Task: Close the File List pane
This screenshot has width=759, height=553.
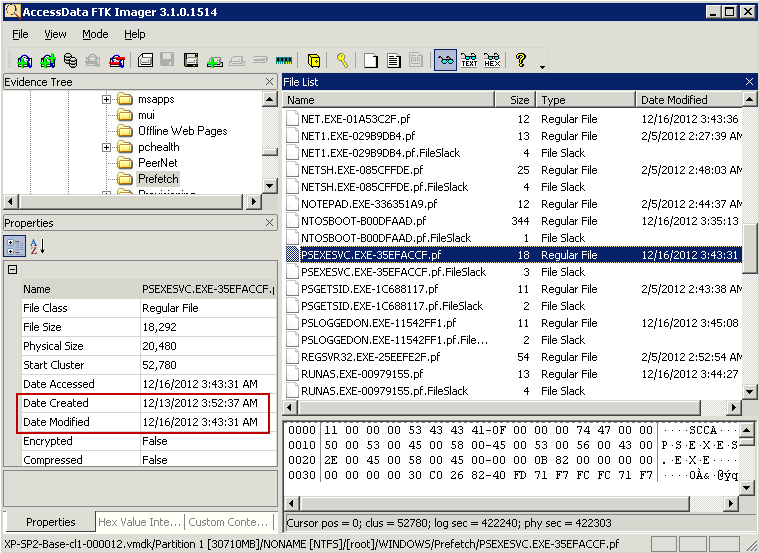Action: pyautogui.click(x=749, y=82)
